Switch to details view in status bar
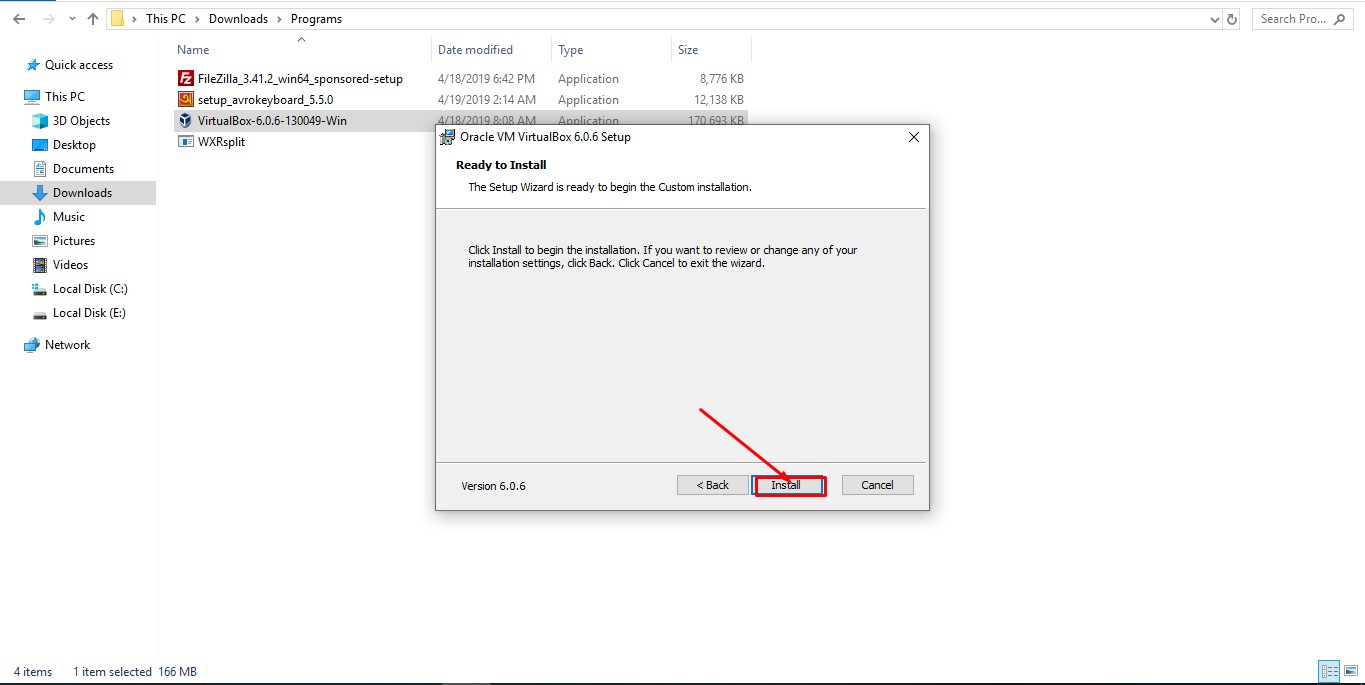This screenshot has height=685, width=1365. point(1329,672)
